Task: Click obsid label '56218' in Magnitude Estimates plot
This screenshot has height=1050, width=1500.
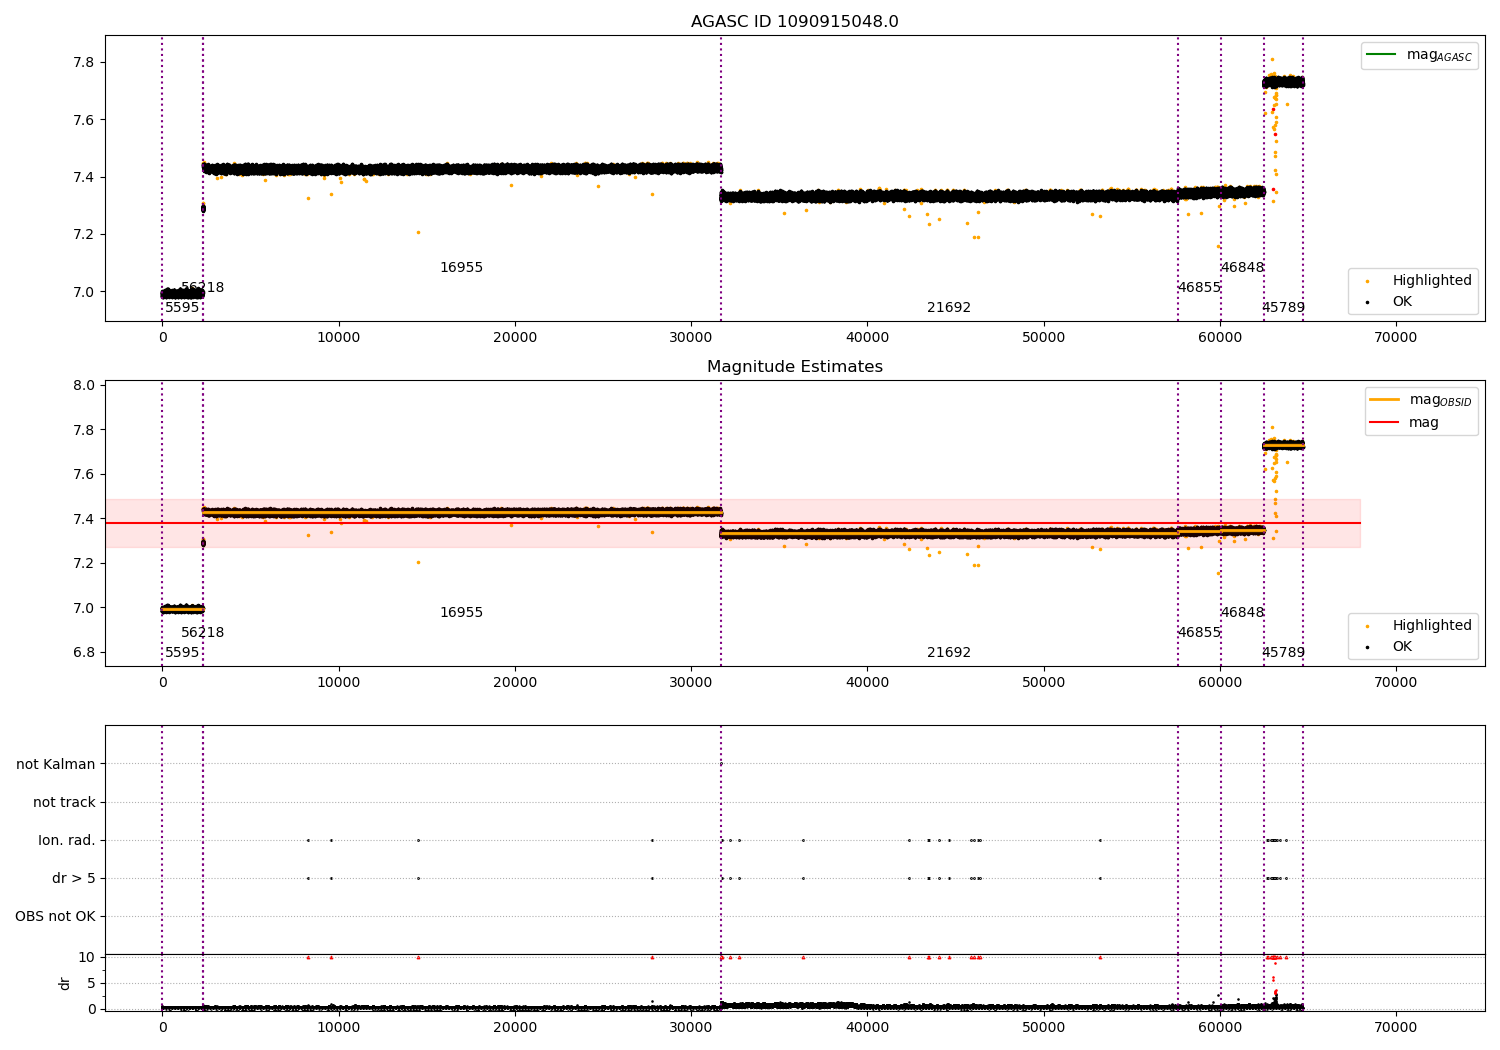Action: (203, 633)
